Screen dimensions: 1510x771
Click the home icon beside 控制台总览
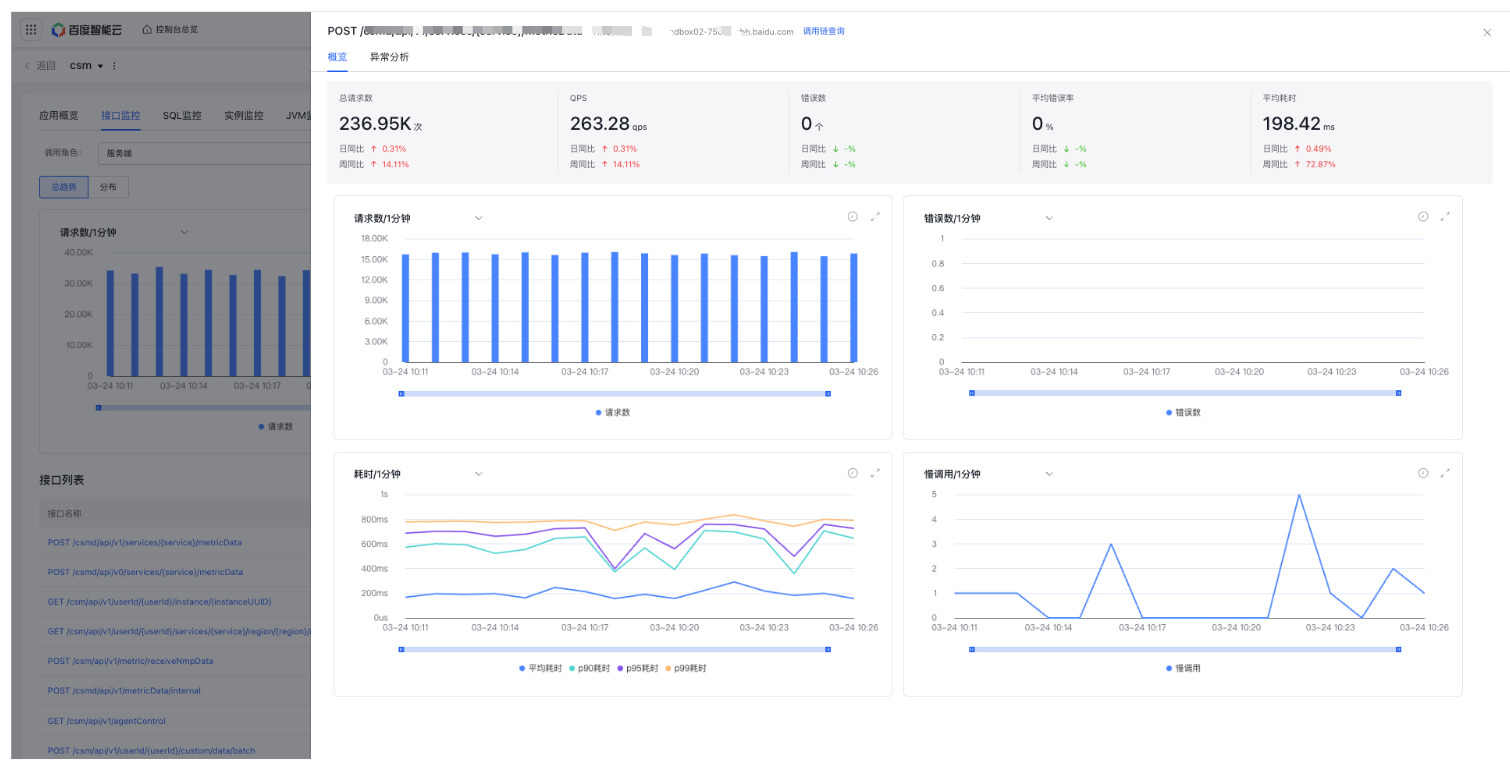point(148,30)
